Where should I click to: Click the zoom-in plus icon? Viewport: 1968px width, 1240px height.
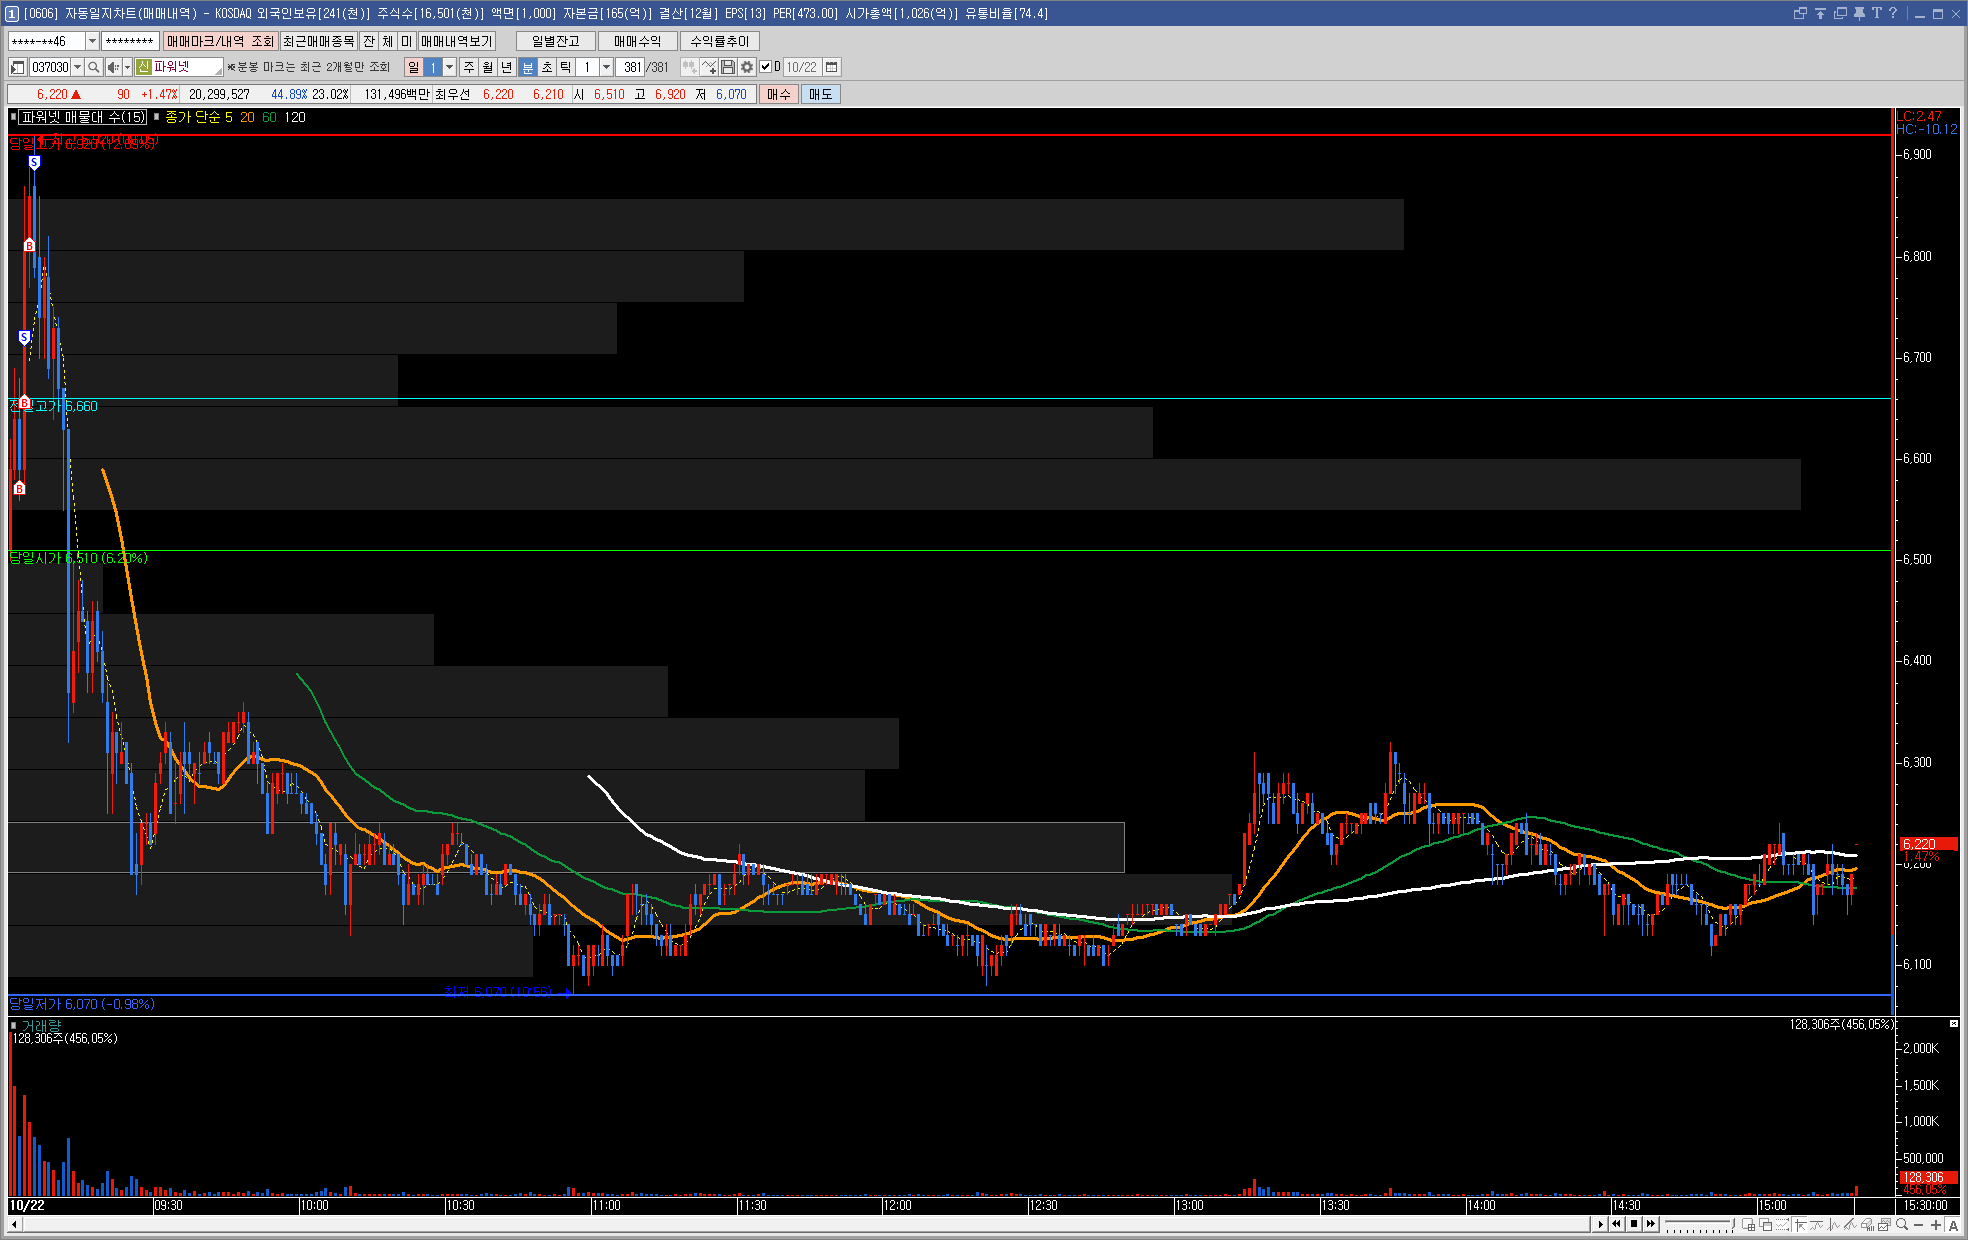coord(1936,1225)
